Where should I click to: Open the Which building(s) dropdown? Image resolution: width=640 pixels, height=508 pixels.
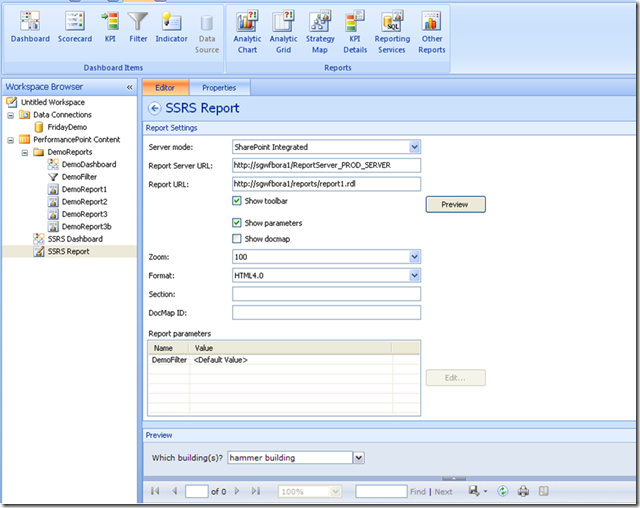(358, 458)
